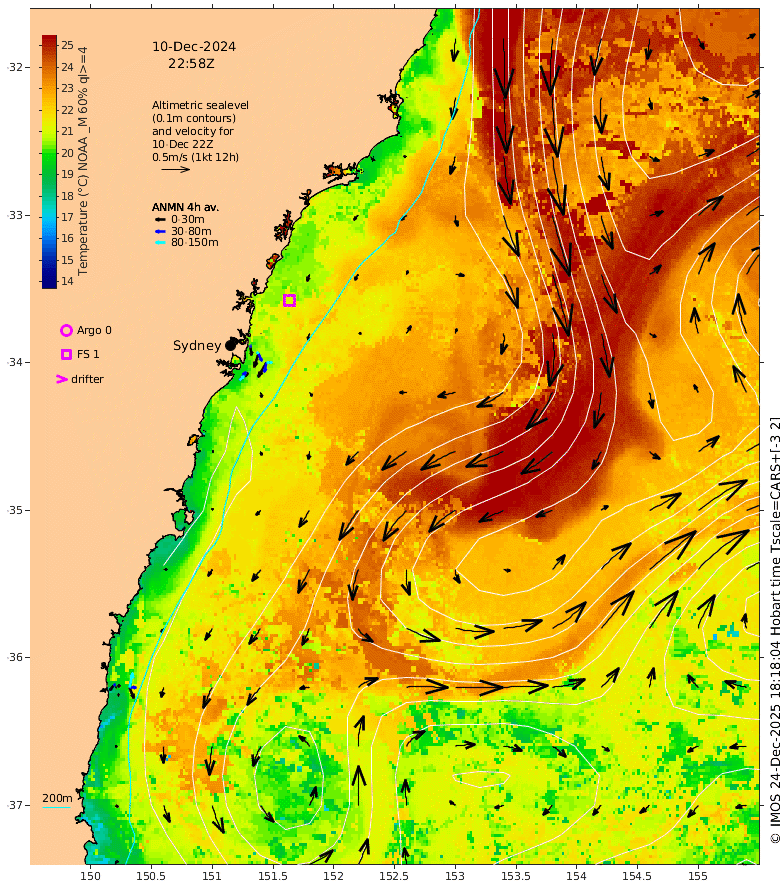Click the 'Altimetric sealevel' caption line

200,106
